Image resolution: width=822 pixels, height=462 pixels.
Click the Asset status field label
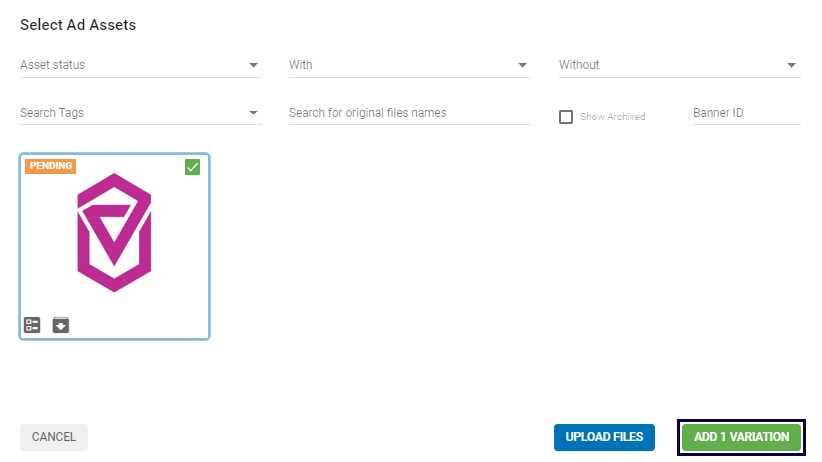[53, 65]
